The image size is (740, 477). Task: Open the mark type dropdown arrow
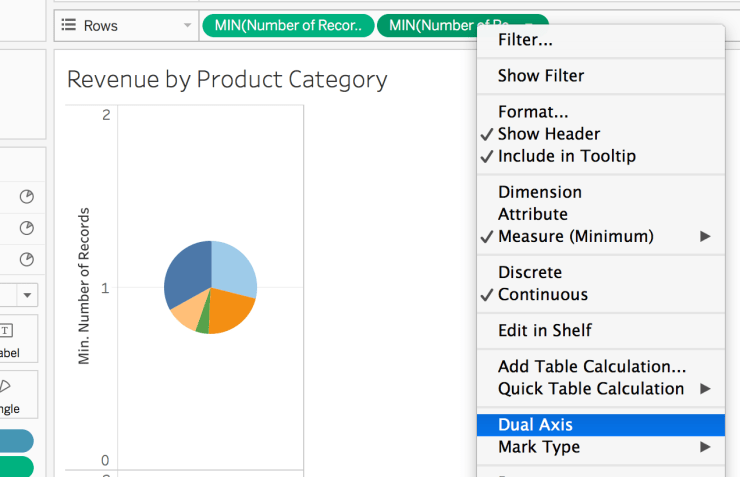click(x=27, y=295)
